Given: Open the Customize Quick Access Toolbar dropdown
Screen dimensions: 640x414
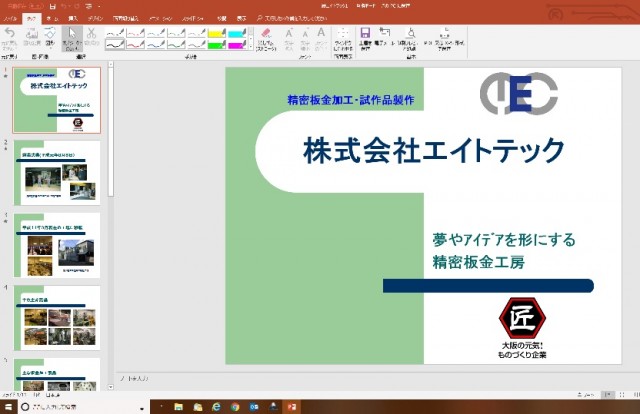Looking at the screenshot, I should [x=99, y=7].
